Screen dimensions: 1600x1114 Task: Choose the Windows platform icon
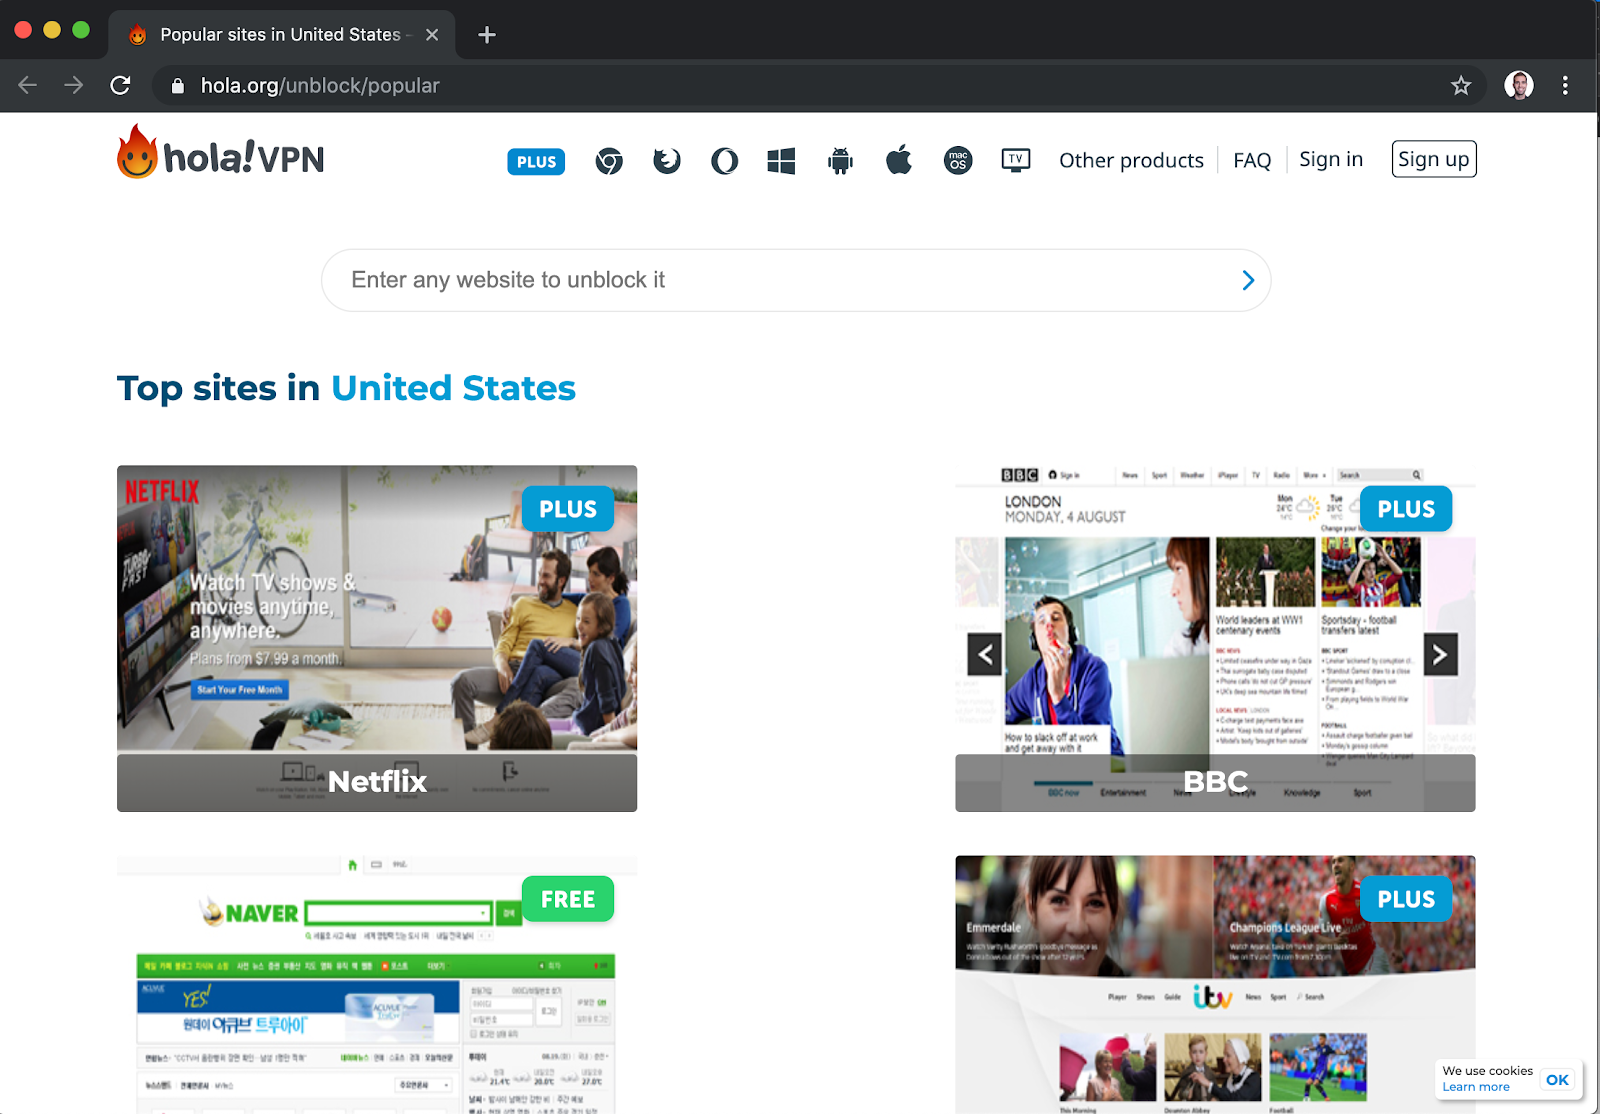781,161
